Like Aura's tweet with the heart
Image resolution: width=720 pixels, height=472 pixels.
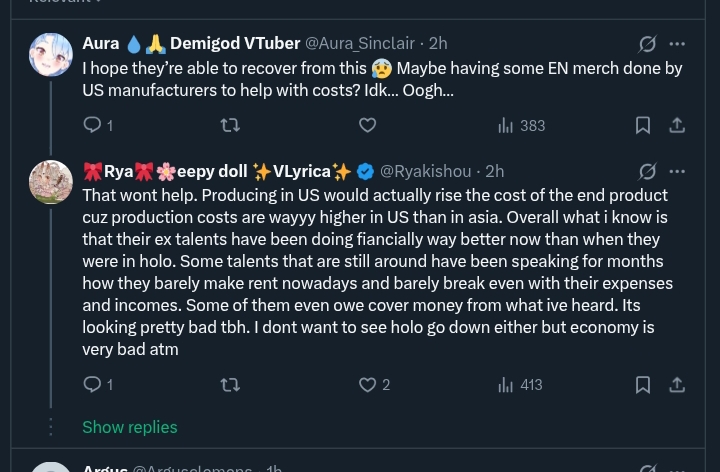click(367, 125)
